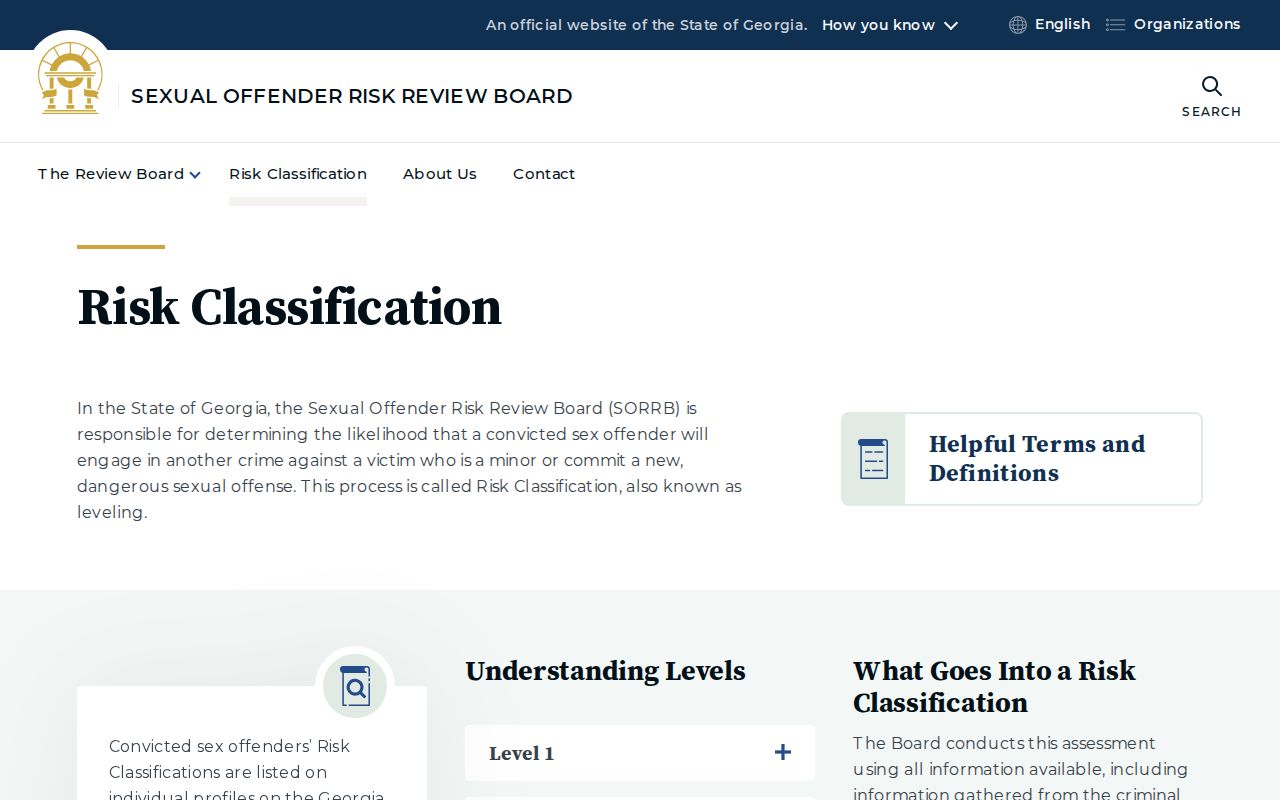Open Helpful Terms and Definitions link
The height and width of the screenshot is (800, 1280).
click(1022, 459)
